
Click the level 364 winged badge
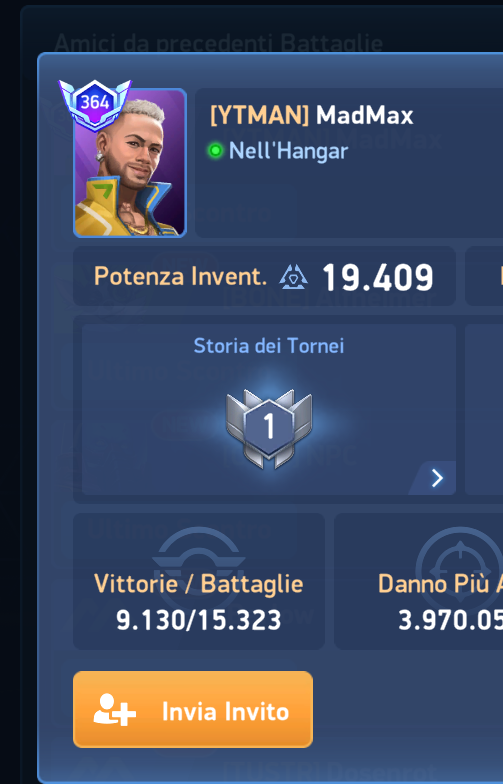95,104
